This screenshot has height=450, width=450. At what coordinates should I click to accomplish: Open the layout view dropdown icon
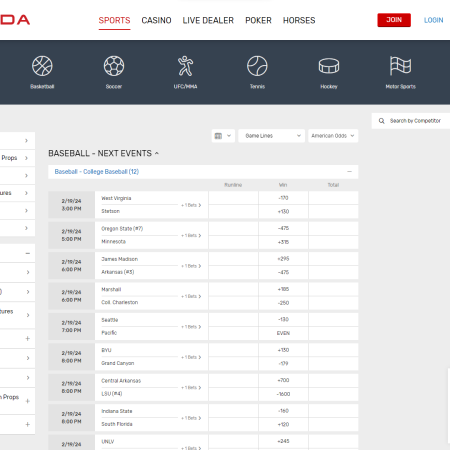tap(223, 136)
